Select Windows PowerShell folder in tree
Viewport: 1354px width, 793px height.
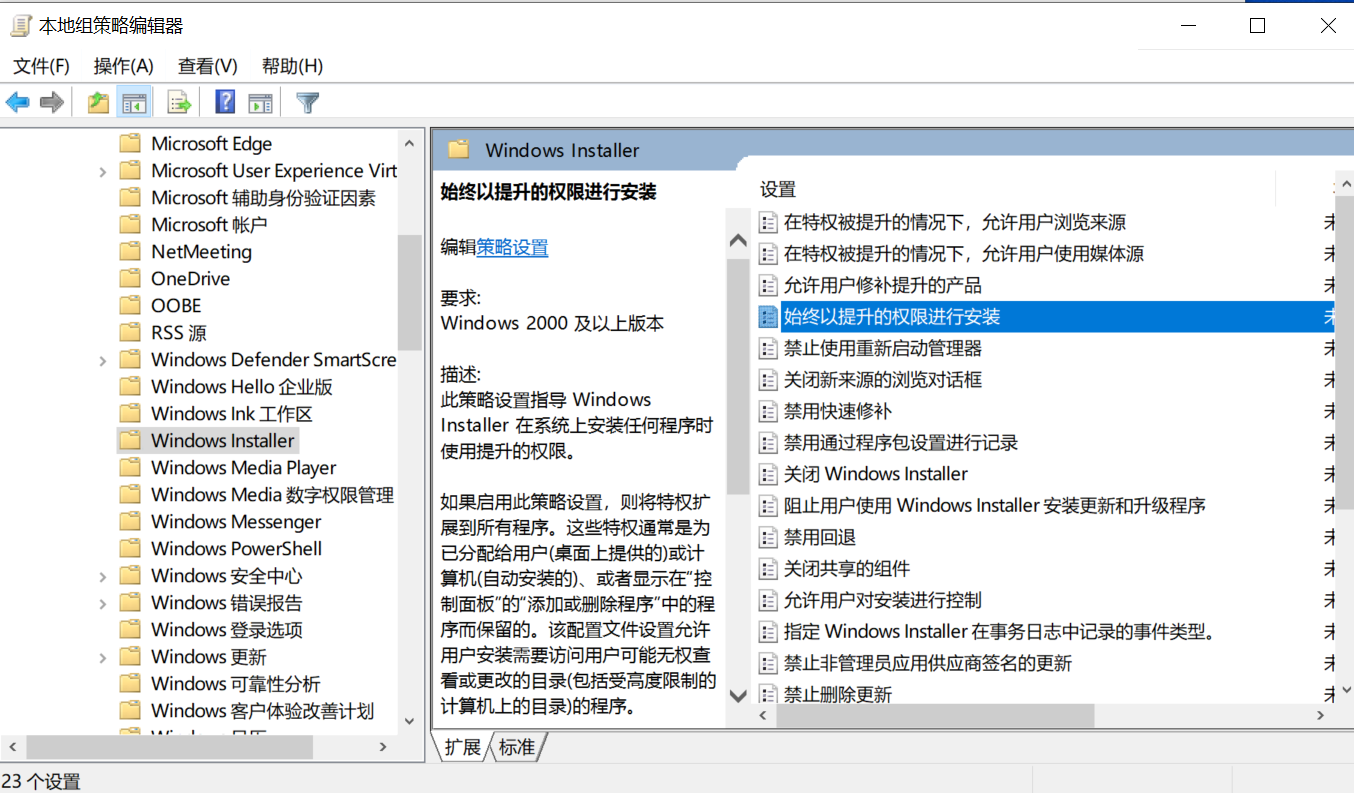pyautogui.click(x=236, y=549)
